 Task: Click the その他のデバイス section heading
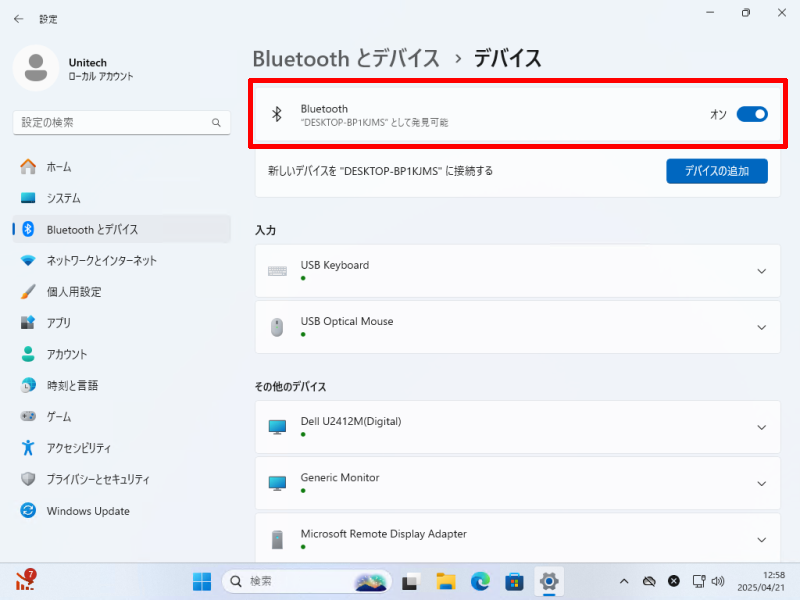[x=290, y=386]
